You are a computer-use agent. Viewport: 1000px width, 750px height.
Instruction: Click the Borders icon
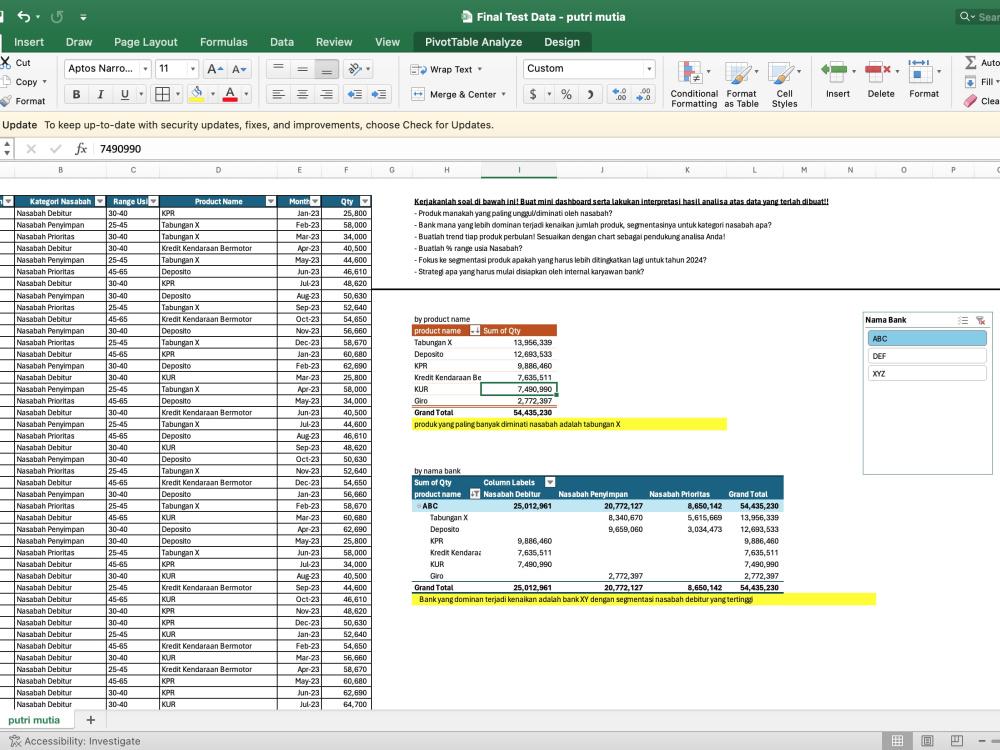pyautogui.click(x=163, y=94)
